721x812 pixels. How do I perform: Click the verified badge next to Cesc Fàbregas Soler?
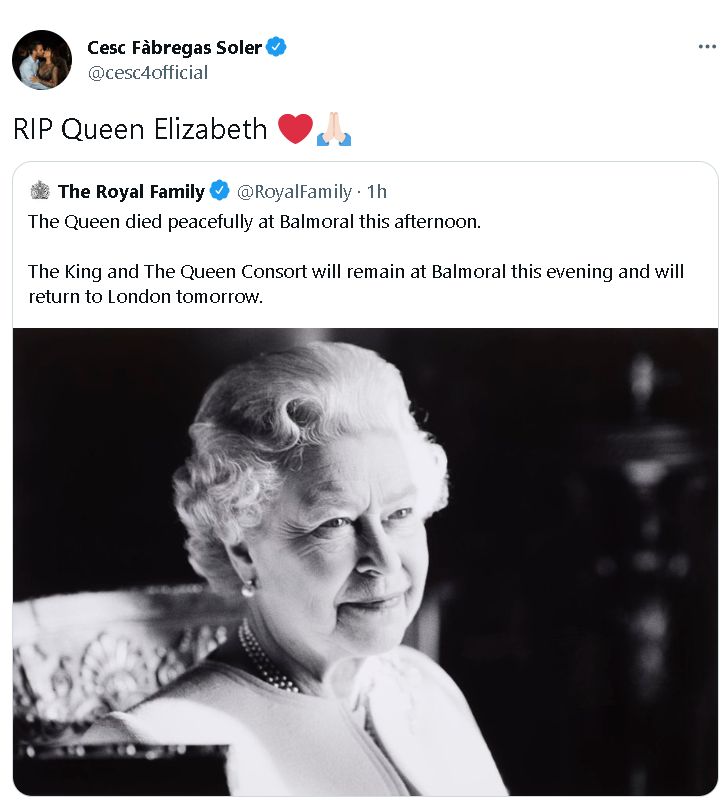point(276,46)
